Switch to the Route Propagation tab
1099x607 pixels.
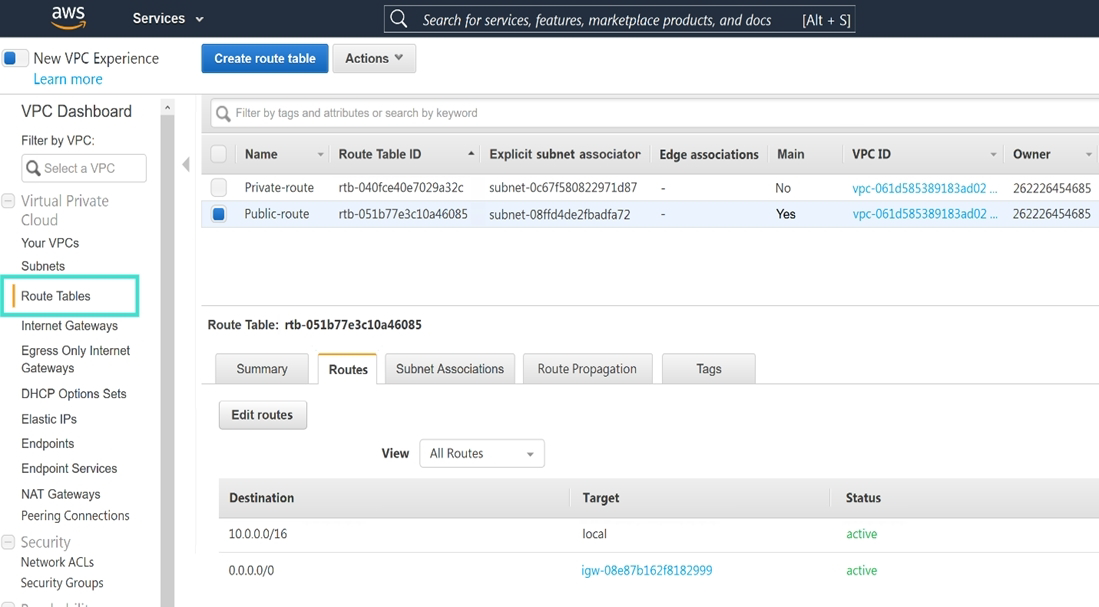coord(586,369)
